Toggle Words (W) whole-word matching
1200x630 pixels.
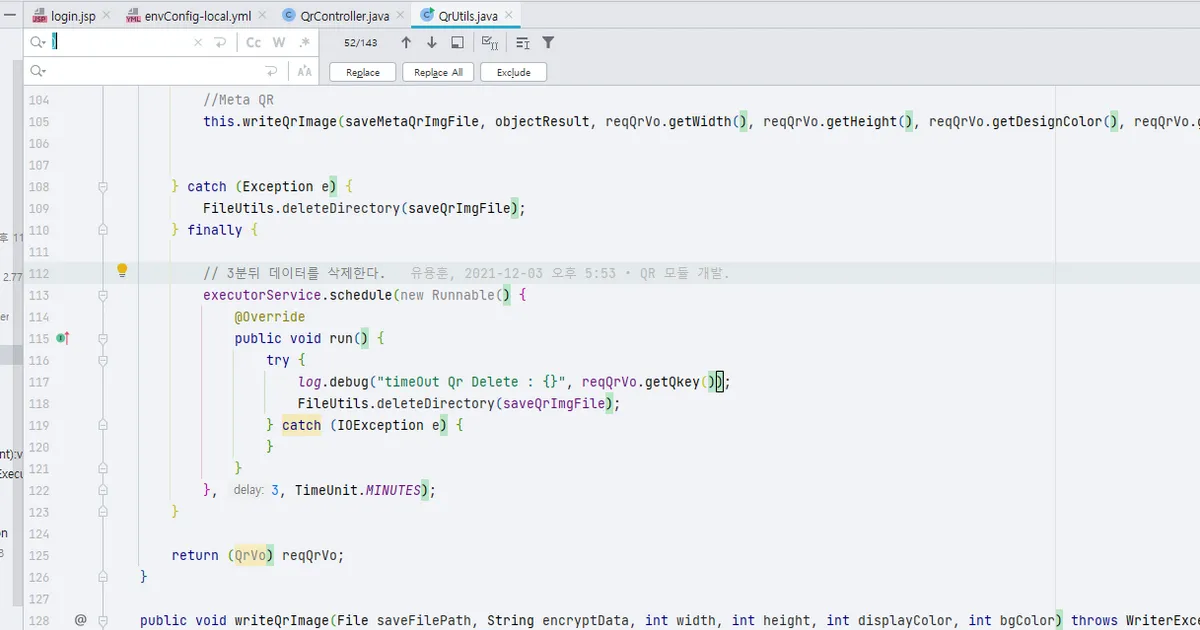(x=279, y=43)
